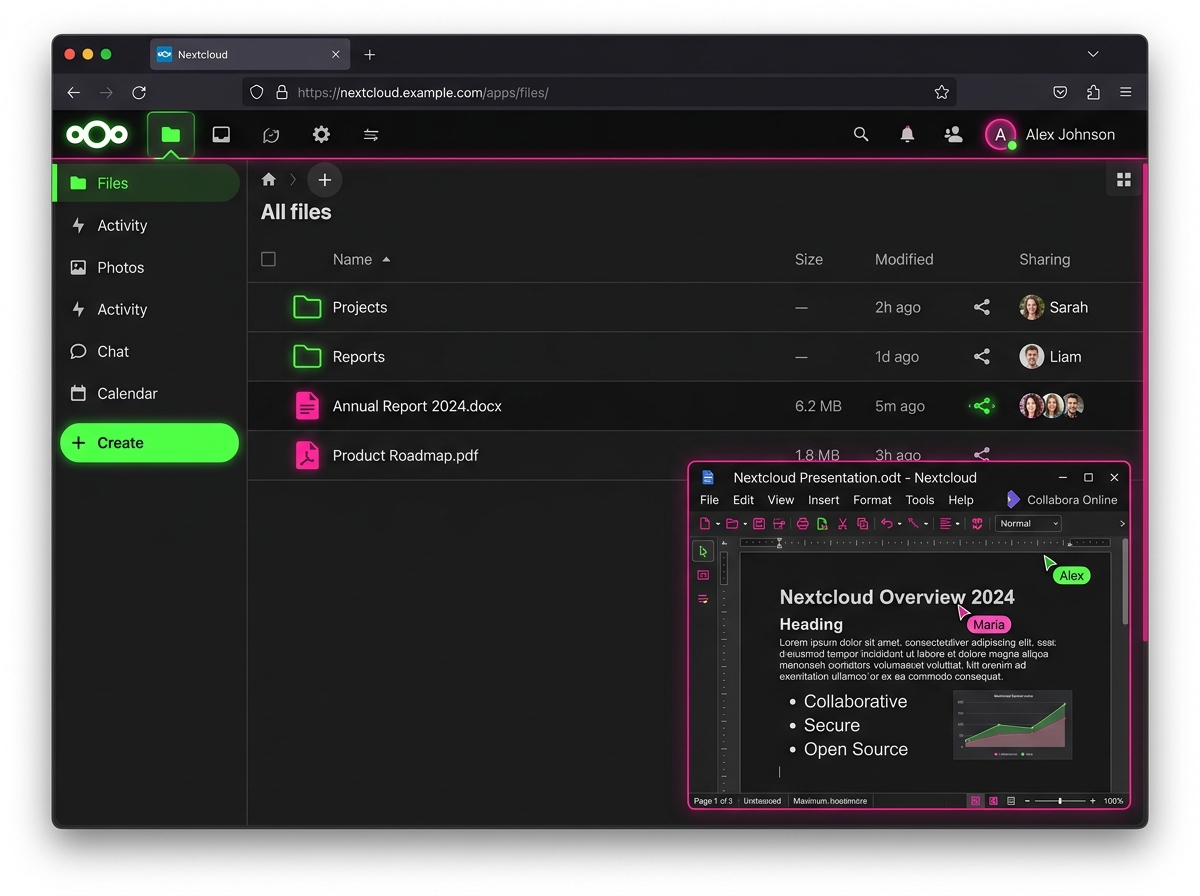
Task: Select the Nextcloud browser tab
Action: [249, 54]
